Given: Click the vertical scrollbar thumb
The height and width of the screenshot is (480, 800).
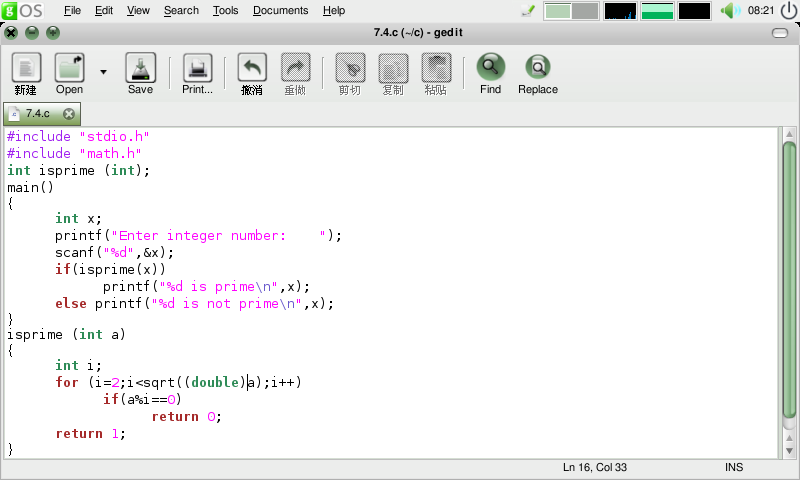Looking at the screenshot, I should click(789, 280).
